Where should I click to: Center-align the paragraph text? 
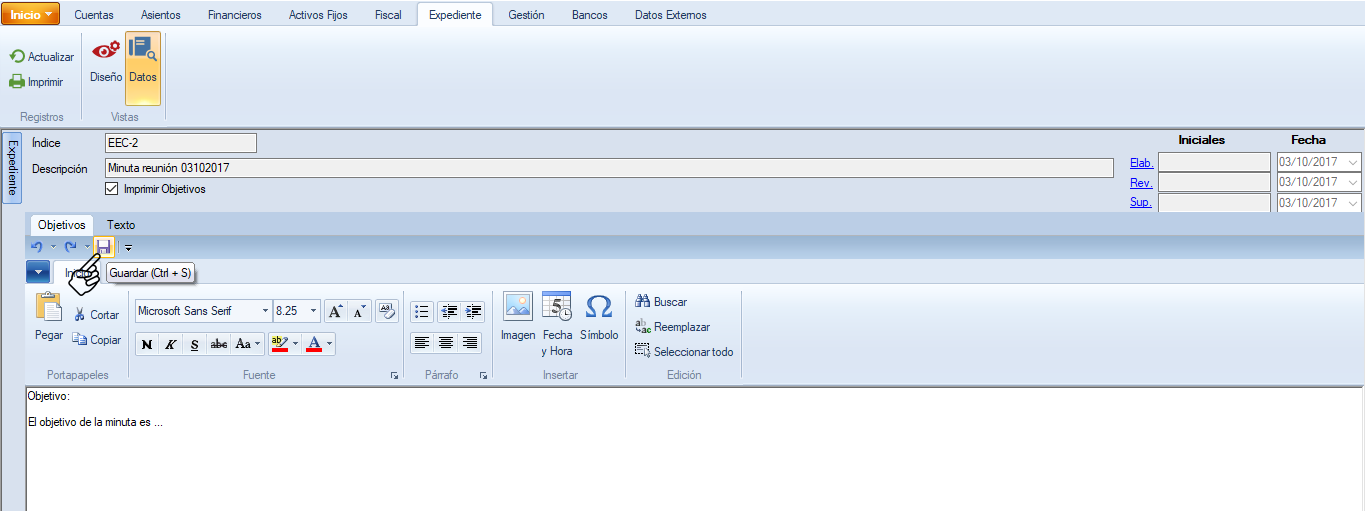tap(446, 343)
